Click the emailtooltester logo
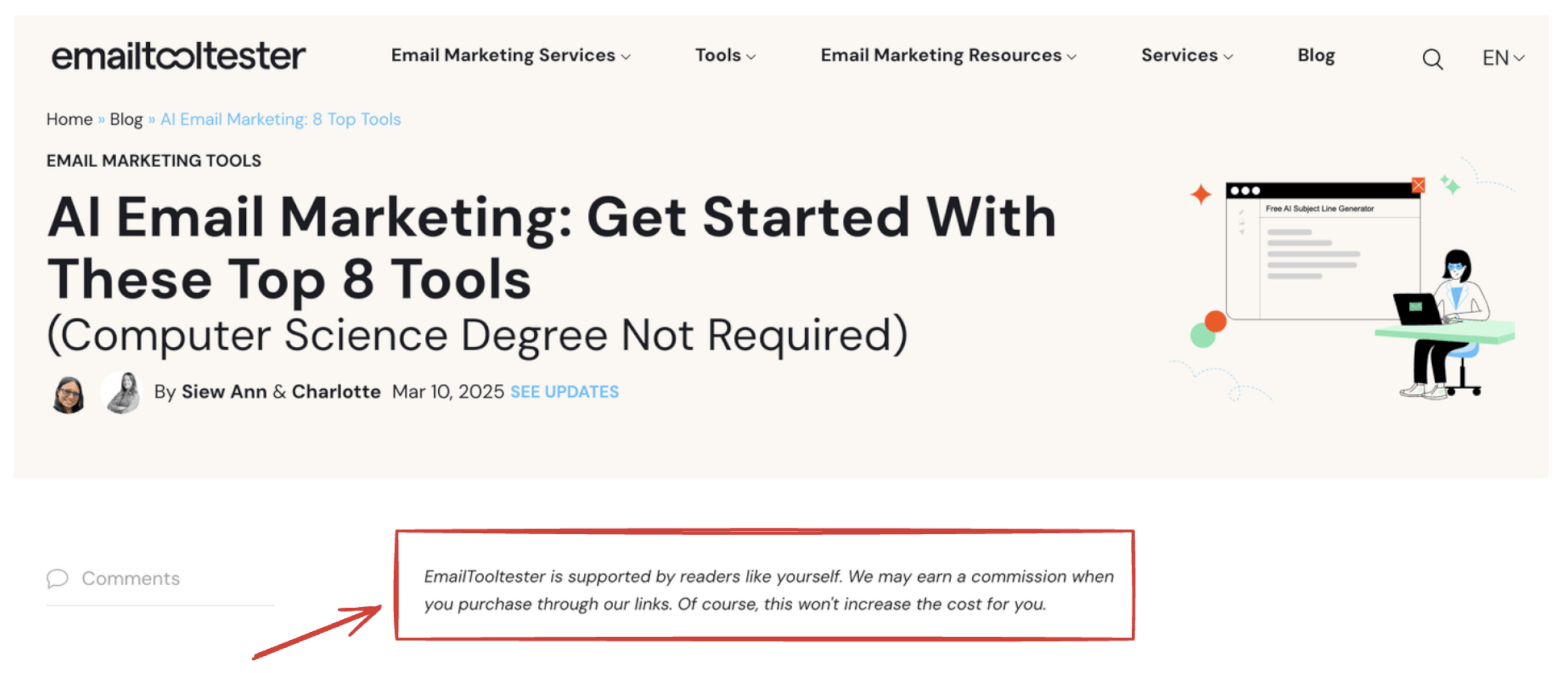 pos(178,56)
